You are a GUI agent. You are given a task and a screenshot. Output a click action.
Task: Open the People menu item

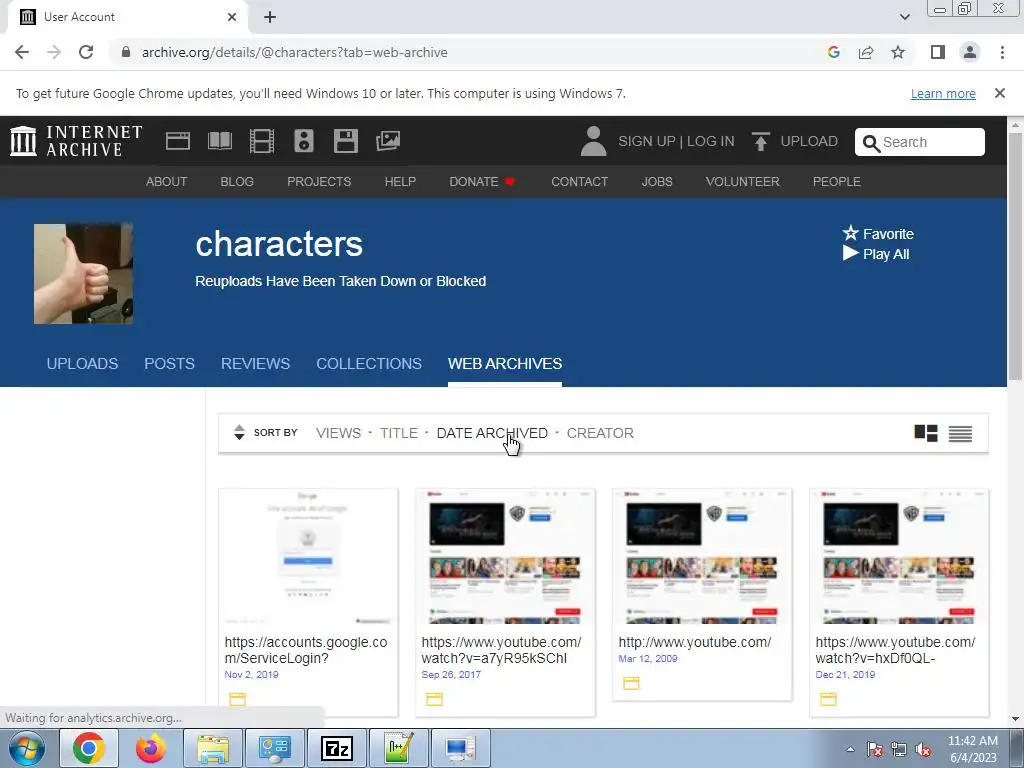(x=837, y=182)
